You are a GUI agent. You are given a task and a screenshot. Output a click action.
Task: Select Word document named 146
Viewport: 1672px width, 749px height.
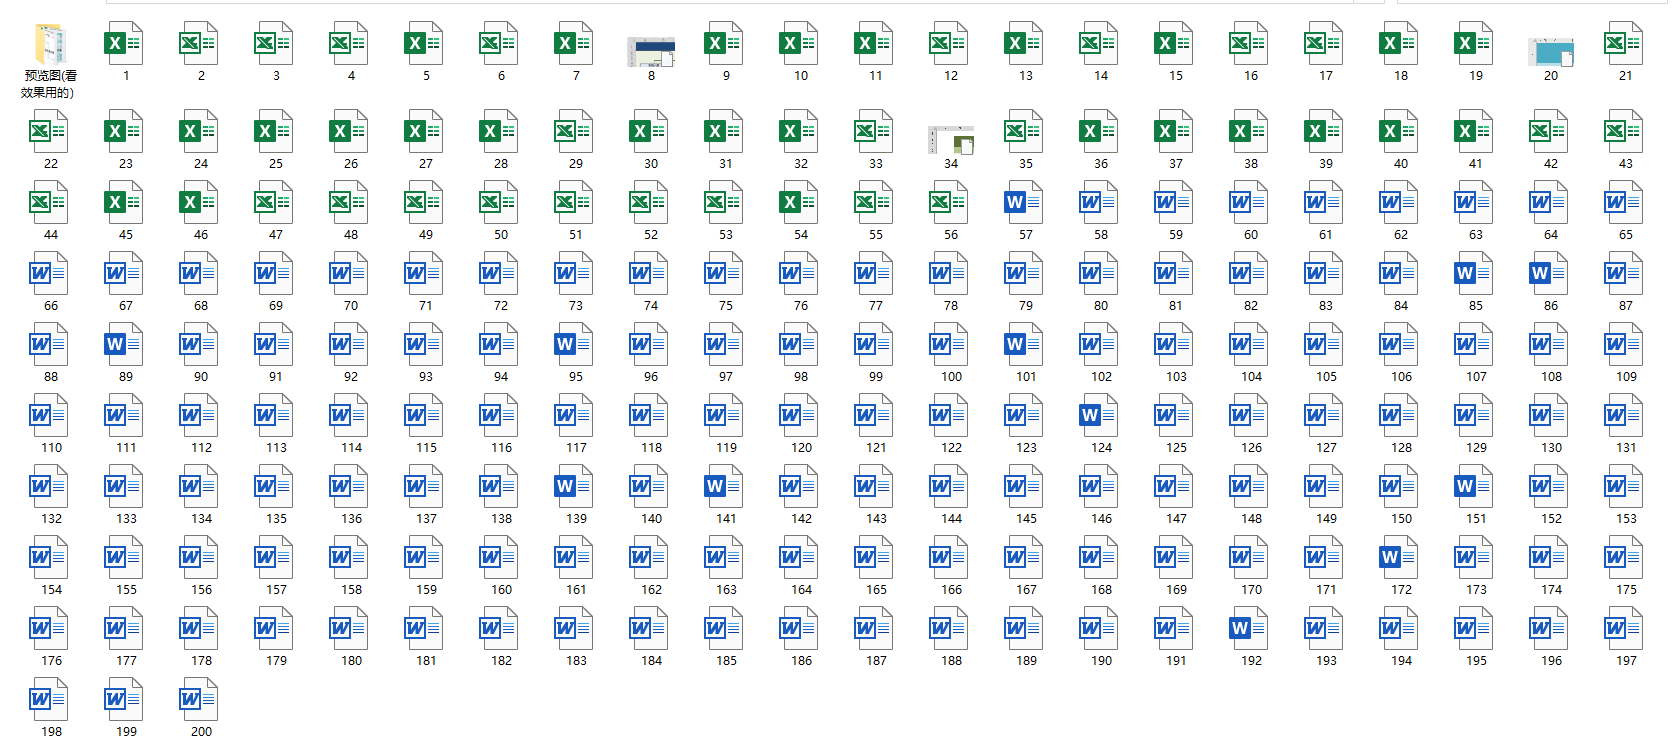[1100, 488]
